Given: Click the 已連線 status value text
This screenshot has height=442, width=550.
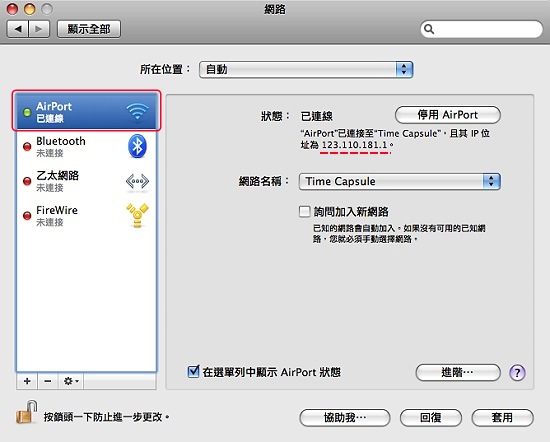Looking at the screenshot, I should pyautogui.click(x=316, y=116).
